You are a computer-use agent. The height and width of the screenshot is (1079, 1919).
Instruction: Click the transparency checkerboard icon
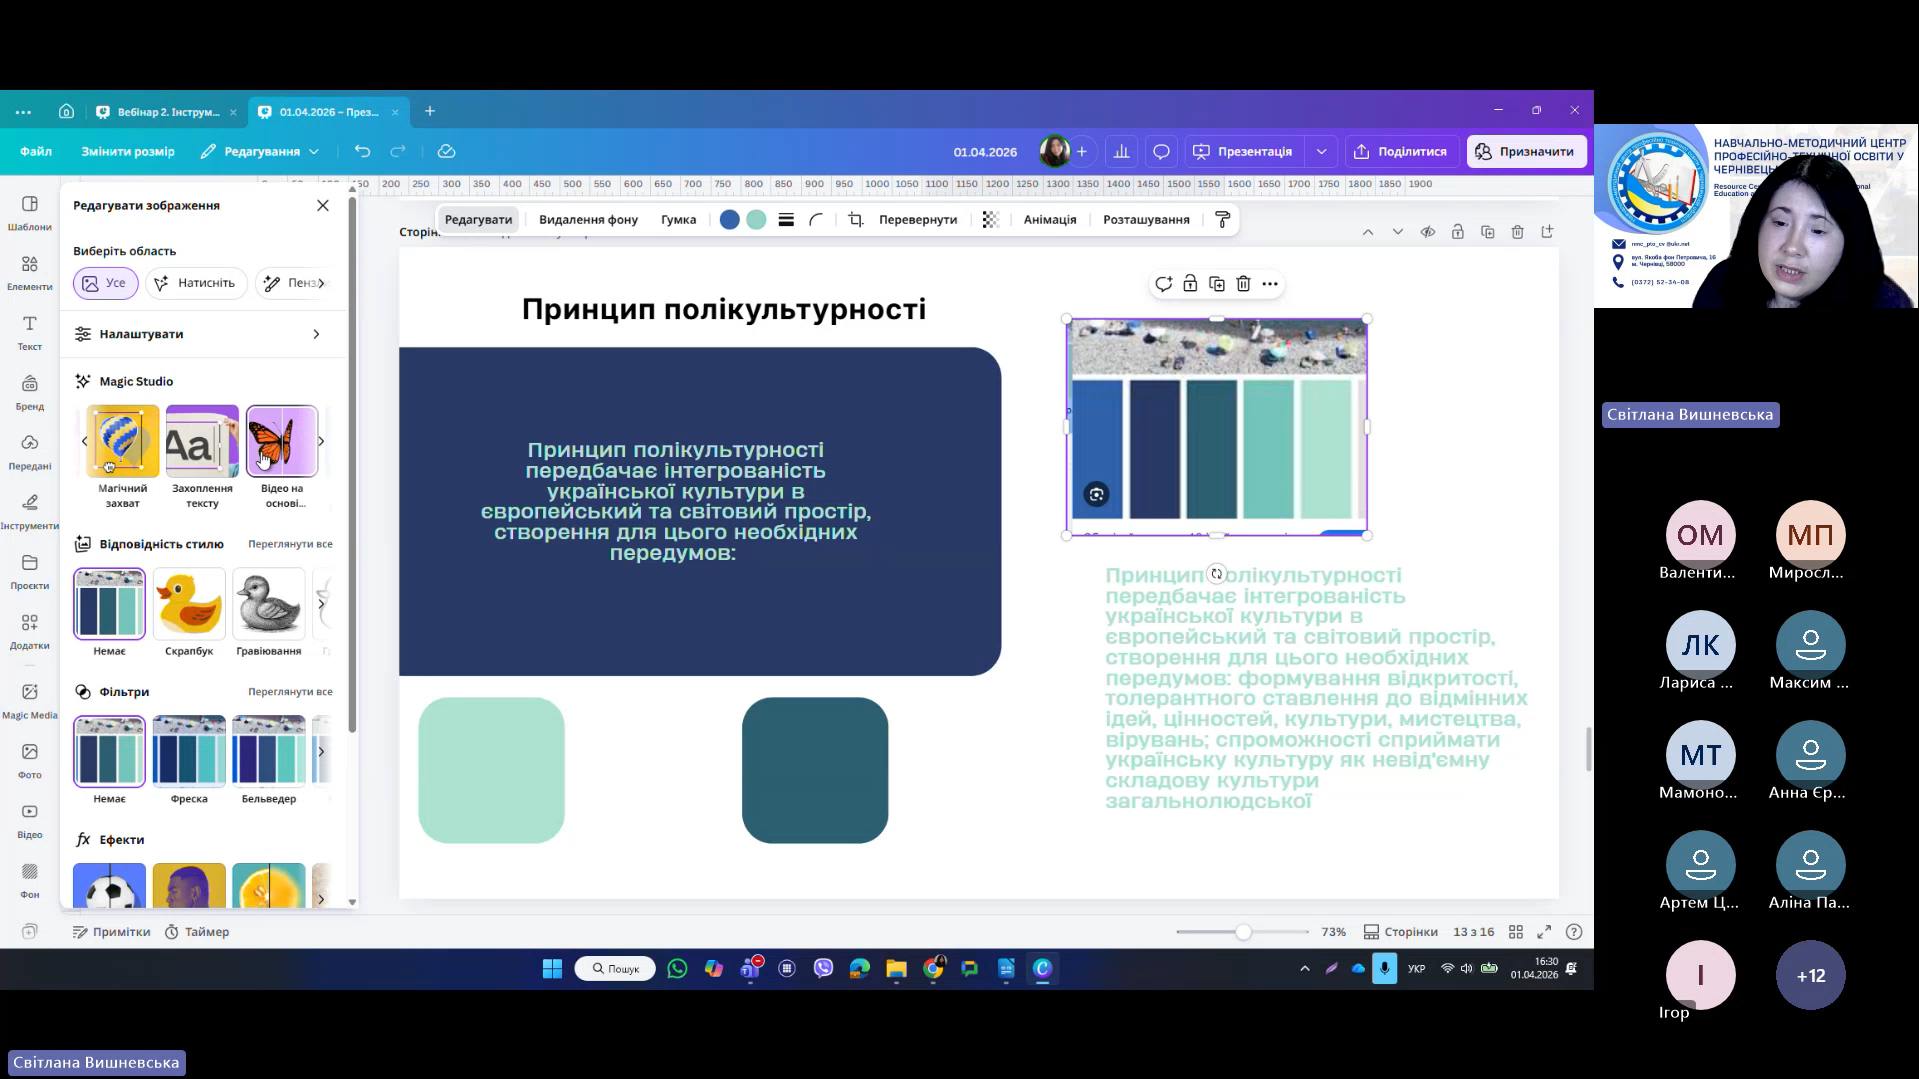pos(990,220)
